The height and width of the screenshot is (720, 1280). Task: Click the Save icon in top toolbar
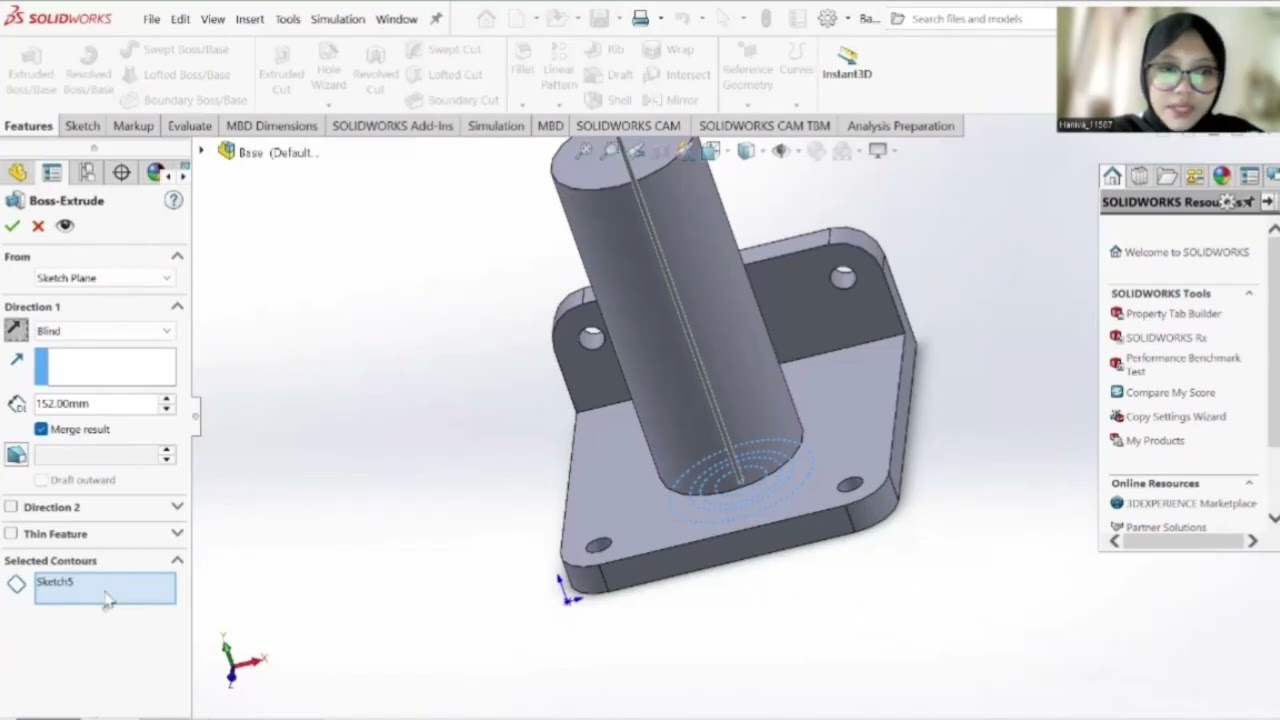[598, 18]
